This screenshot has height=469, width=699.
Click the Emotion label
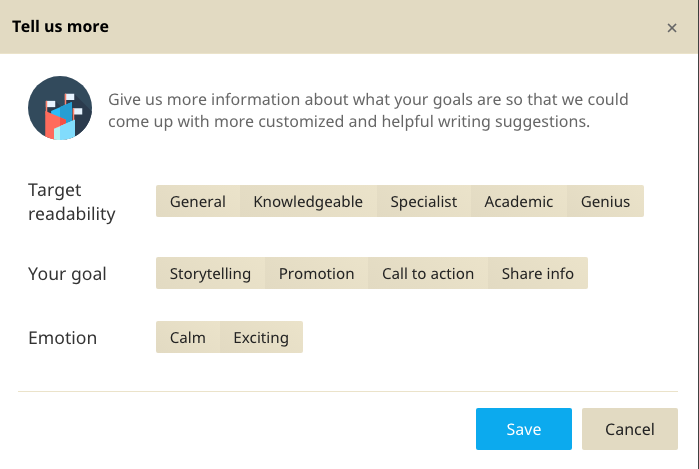[x=63, y=337]
